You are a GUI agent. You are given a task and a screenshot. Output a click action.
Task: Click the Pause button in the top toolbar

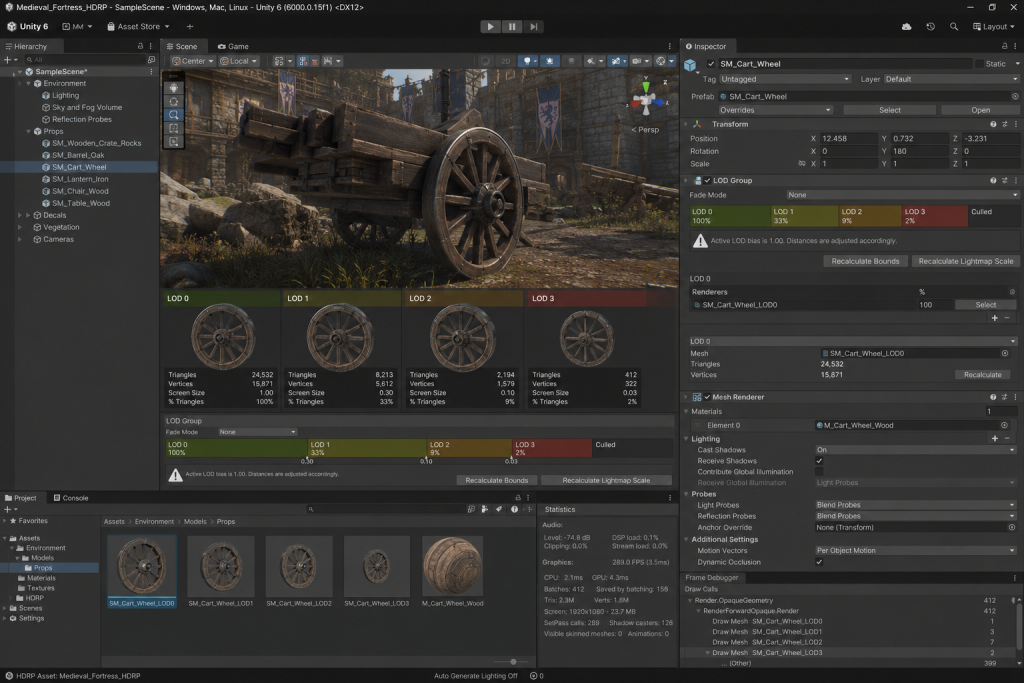(512, 27)
